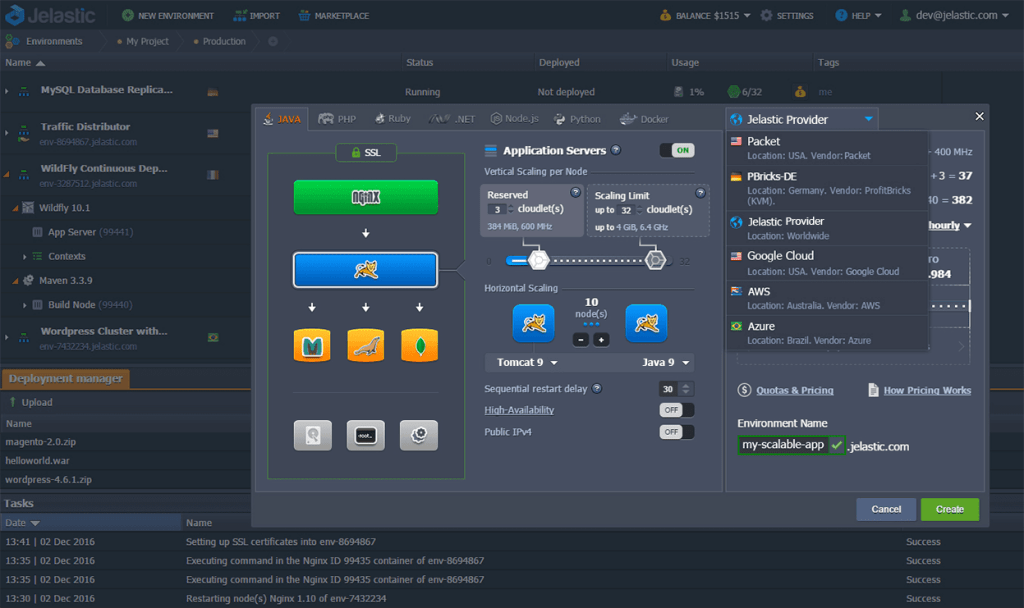Viewport: 1024px width, 608px height.
Task: Click the shared storage node icon
Action: tap(313, 435)
